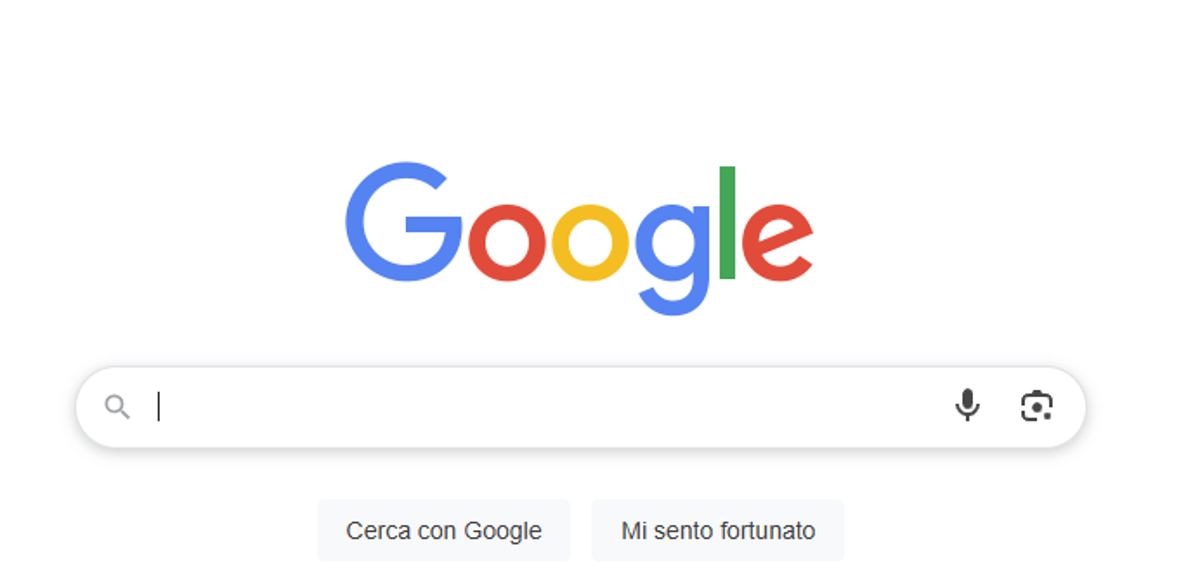1200x572 pixels.
Task: Run a search using Cerca con Google
Action: (444, 530)
